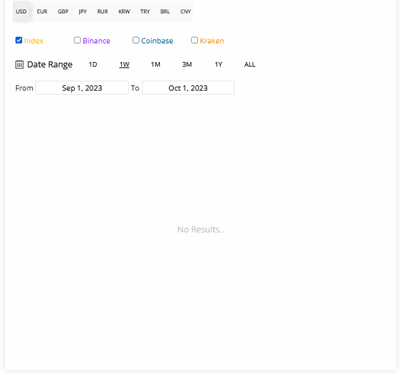Click the No Results message
The image size is (400, 375).
coord(201,229)
